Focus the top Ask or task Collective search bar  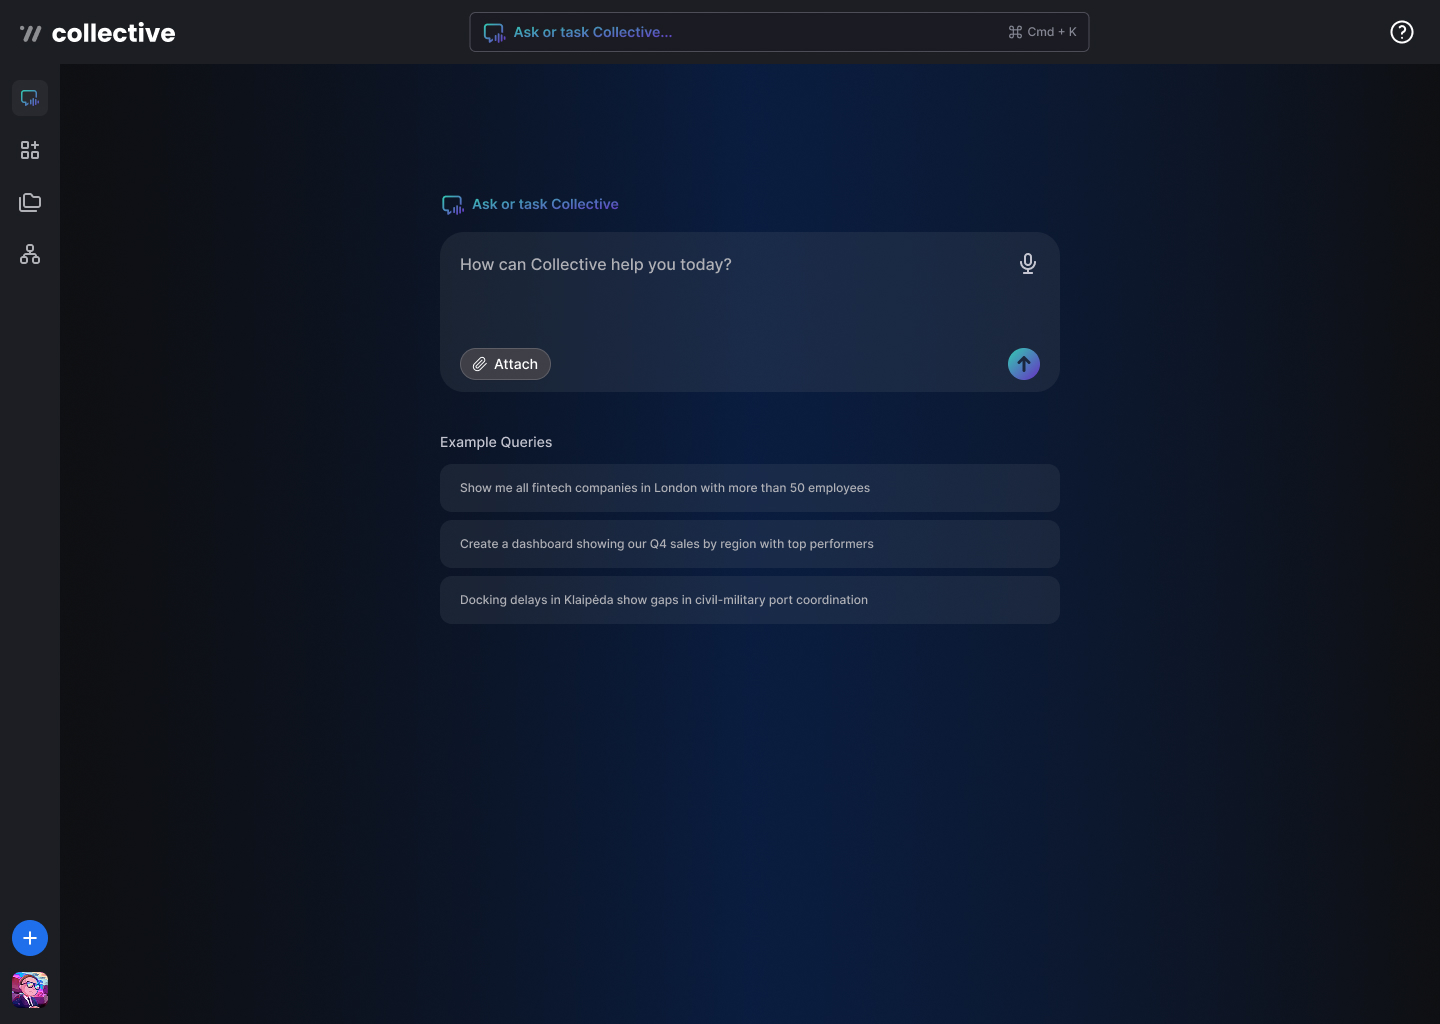click(x=779, y=32)
